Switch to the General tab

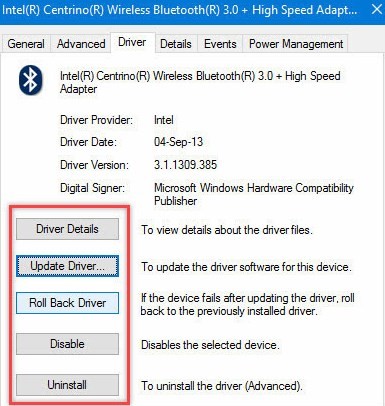coord(26,44)
